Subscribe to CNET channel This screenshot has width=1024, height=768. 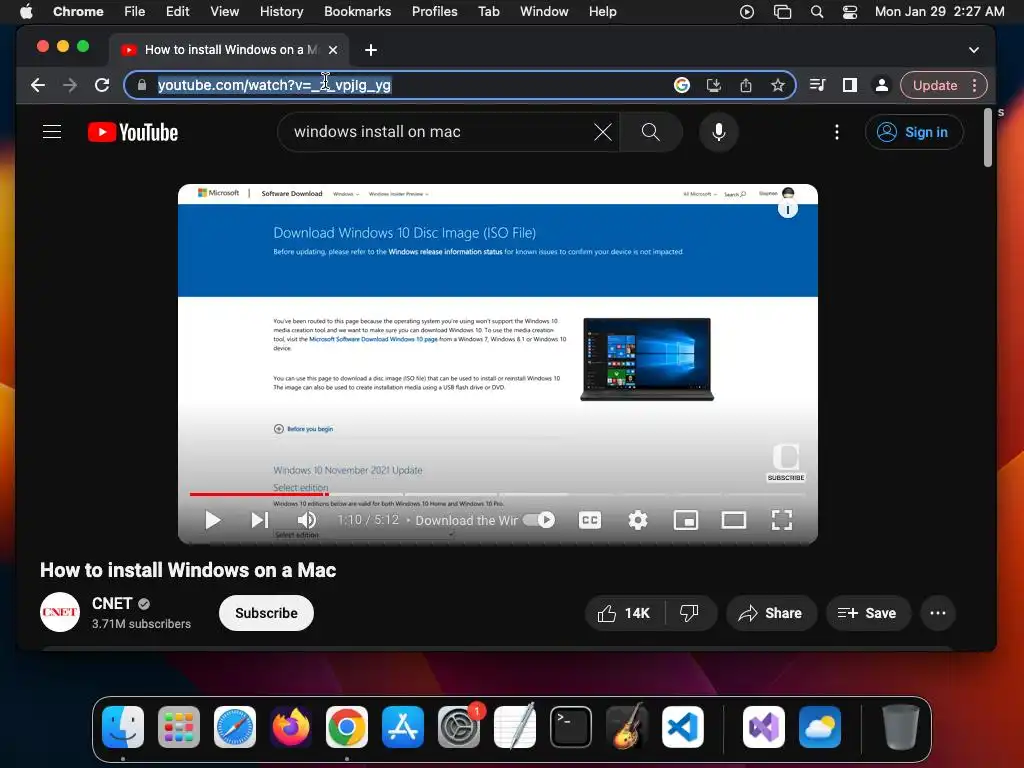tap(266, 613)
